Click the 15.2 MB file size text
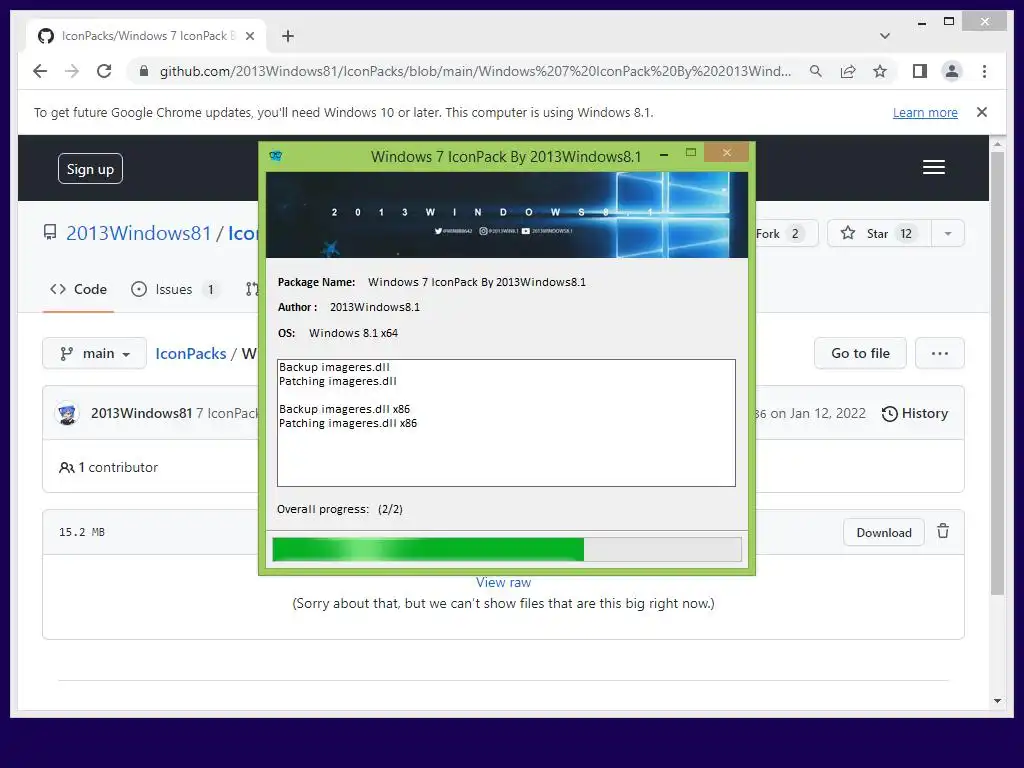 click(82, 532)
